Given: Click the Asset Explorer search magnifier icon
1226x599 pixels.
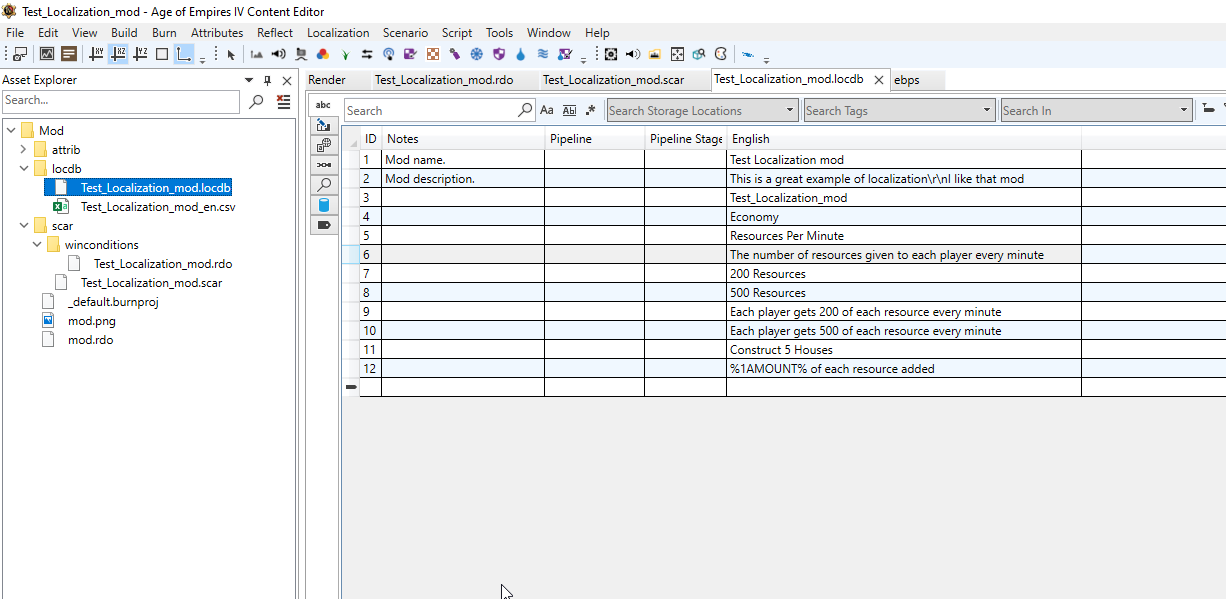Looking at the screenshot, I should (256, 101).
